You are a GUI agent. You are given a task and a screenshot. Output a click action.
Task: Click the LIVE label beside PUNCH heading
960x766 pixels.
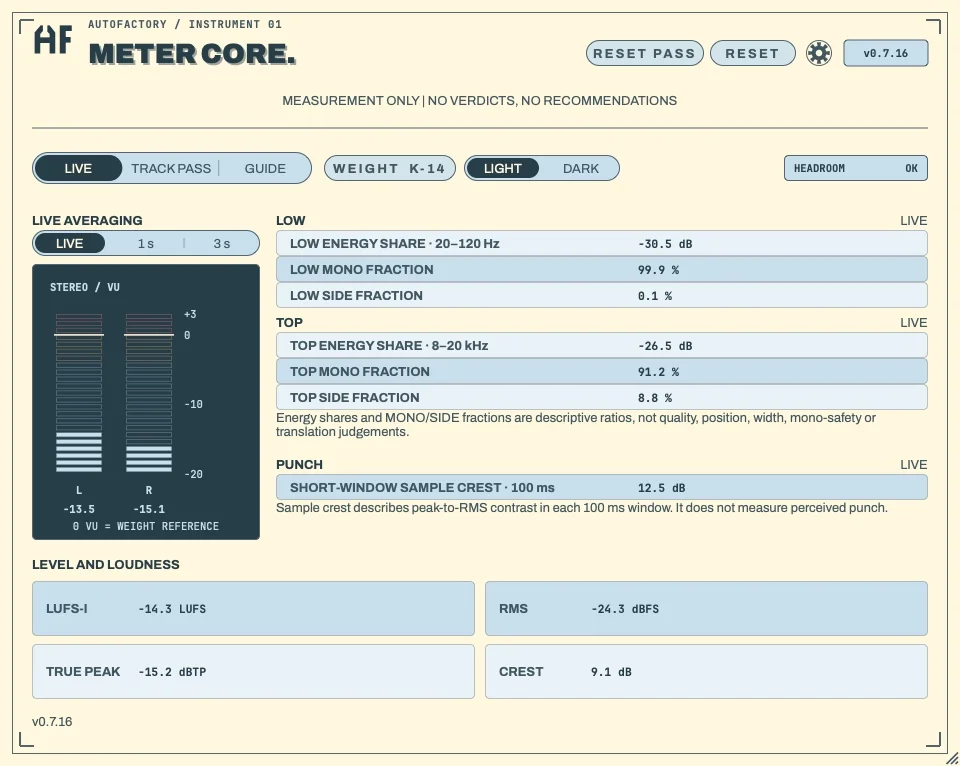pyautogui.click(x=913, y=465)
